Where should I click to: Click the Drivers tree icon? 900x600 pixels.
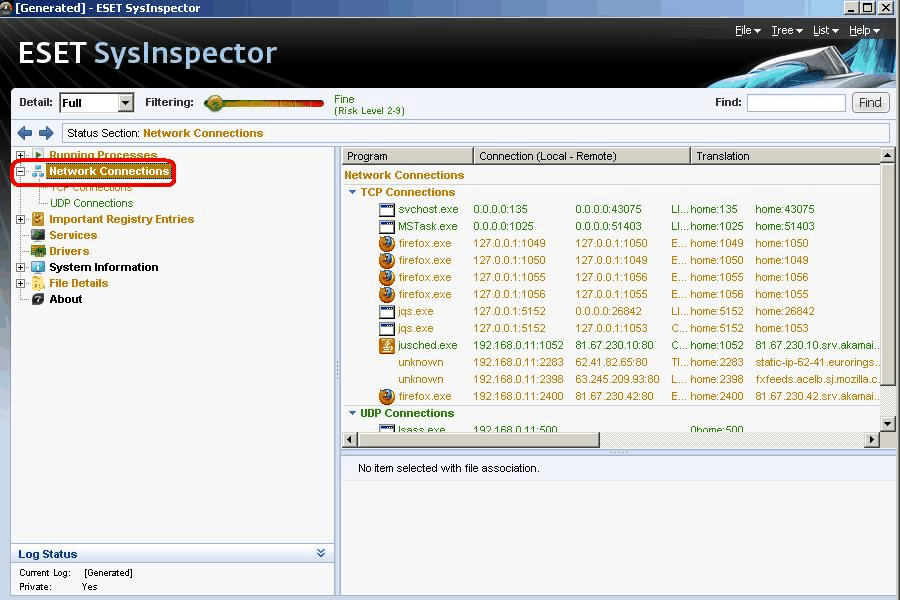38,251
